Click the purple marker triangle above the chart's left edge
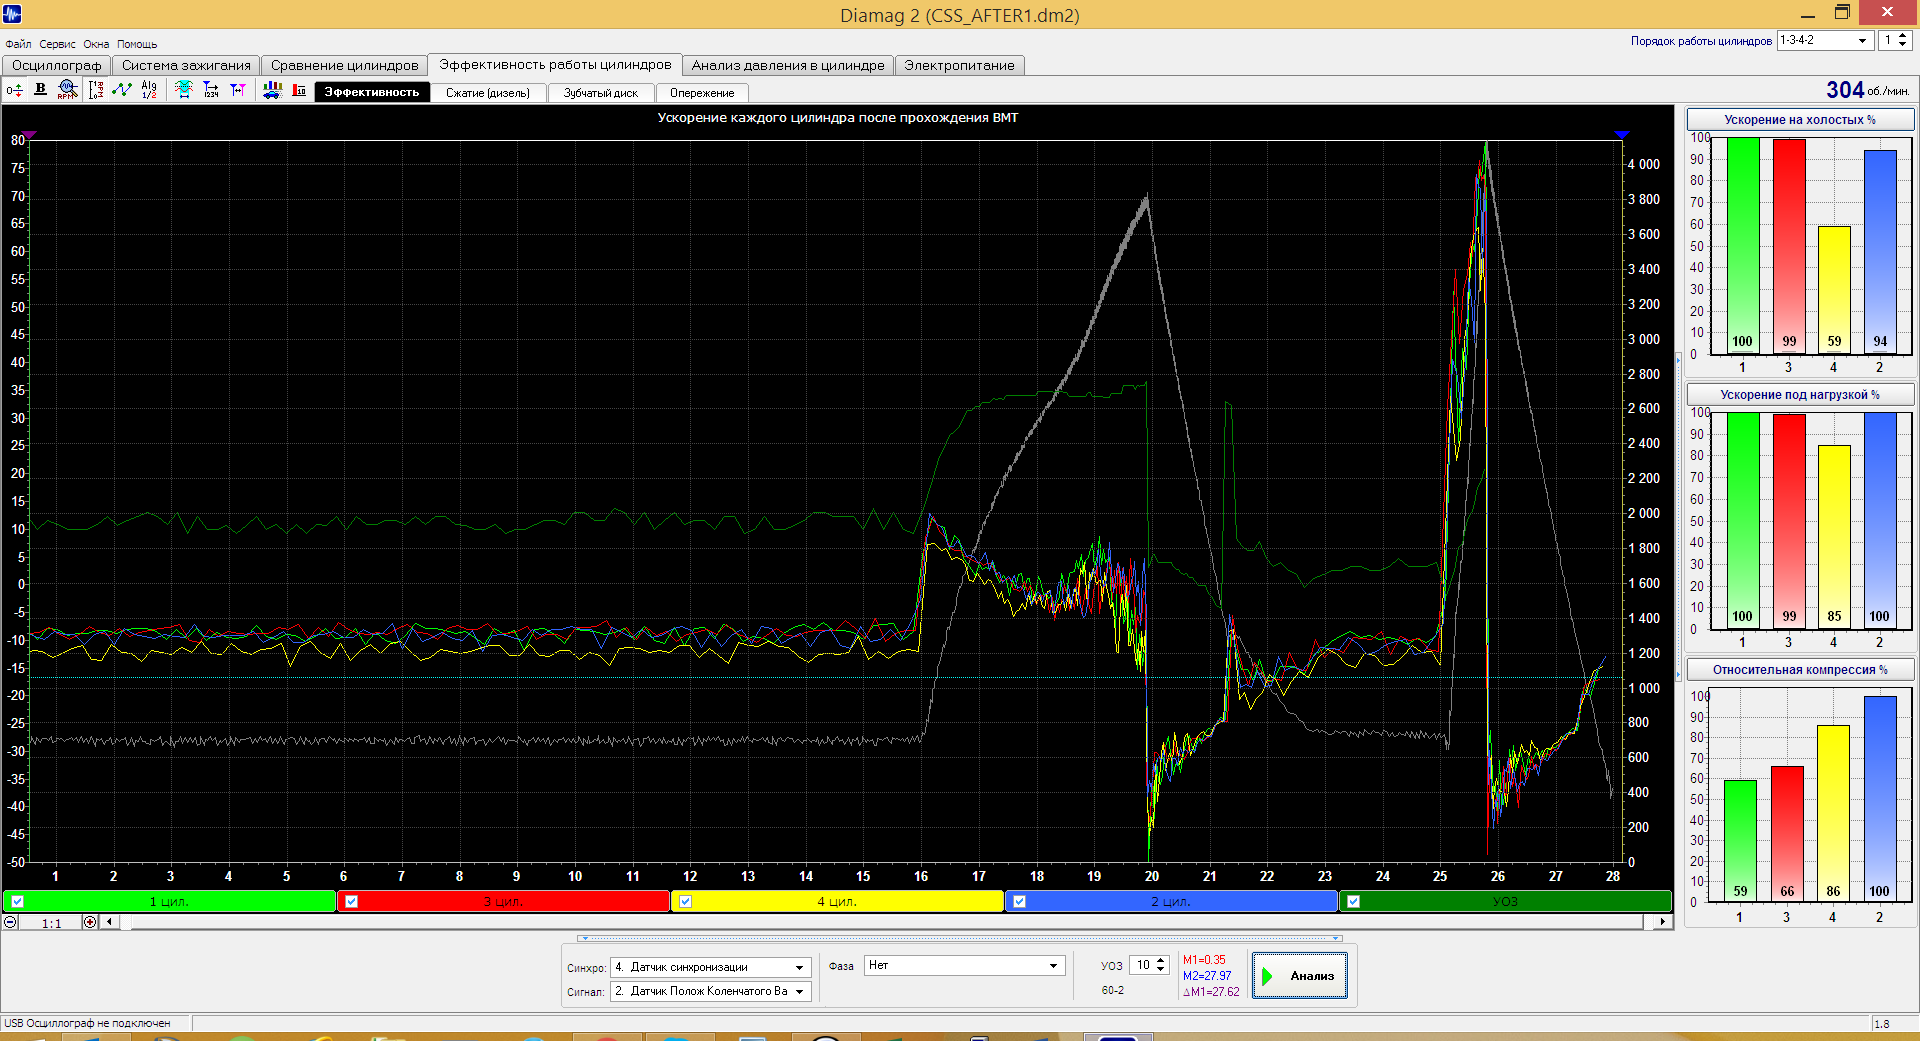This screenshot has height=1041, width=1920. (x=30, y=135)
